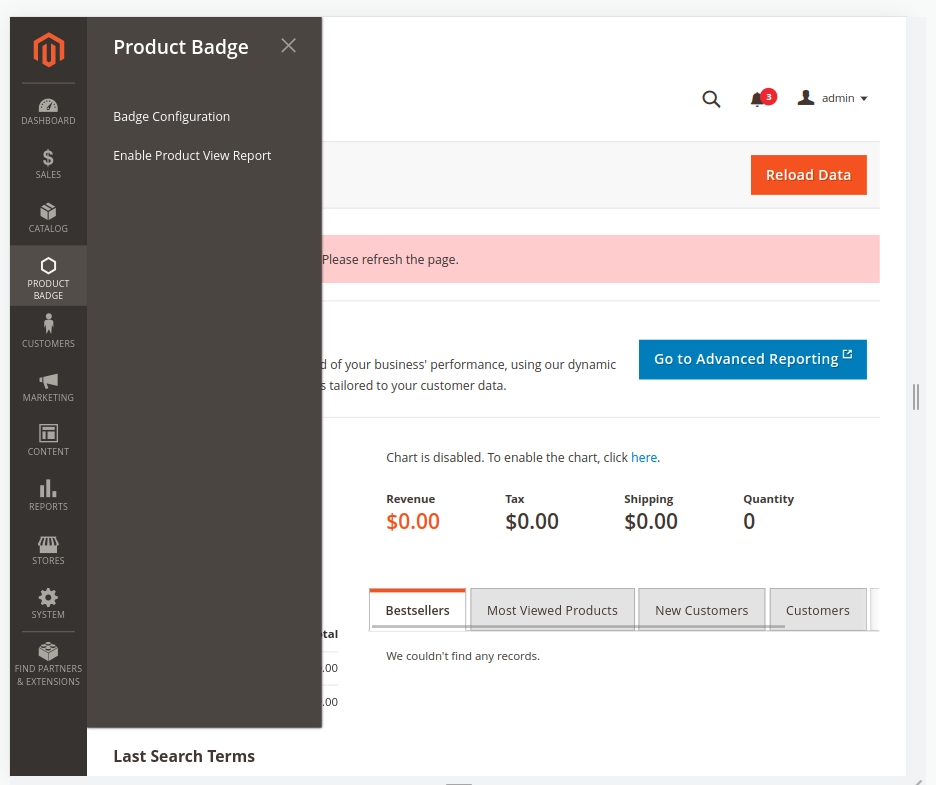Viewport: 936px width, 785px height.
Task: Click the search magnifier icon
Action: click(x=711, y=99)
